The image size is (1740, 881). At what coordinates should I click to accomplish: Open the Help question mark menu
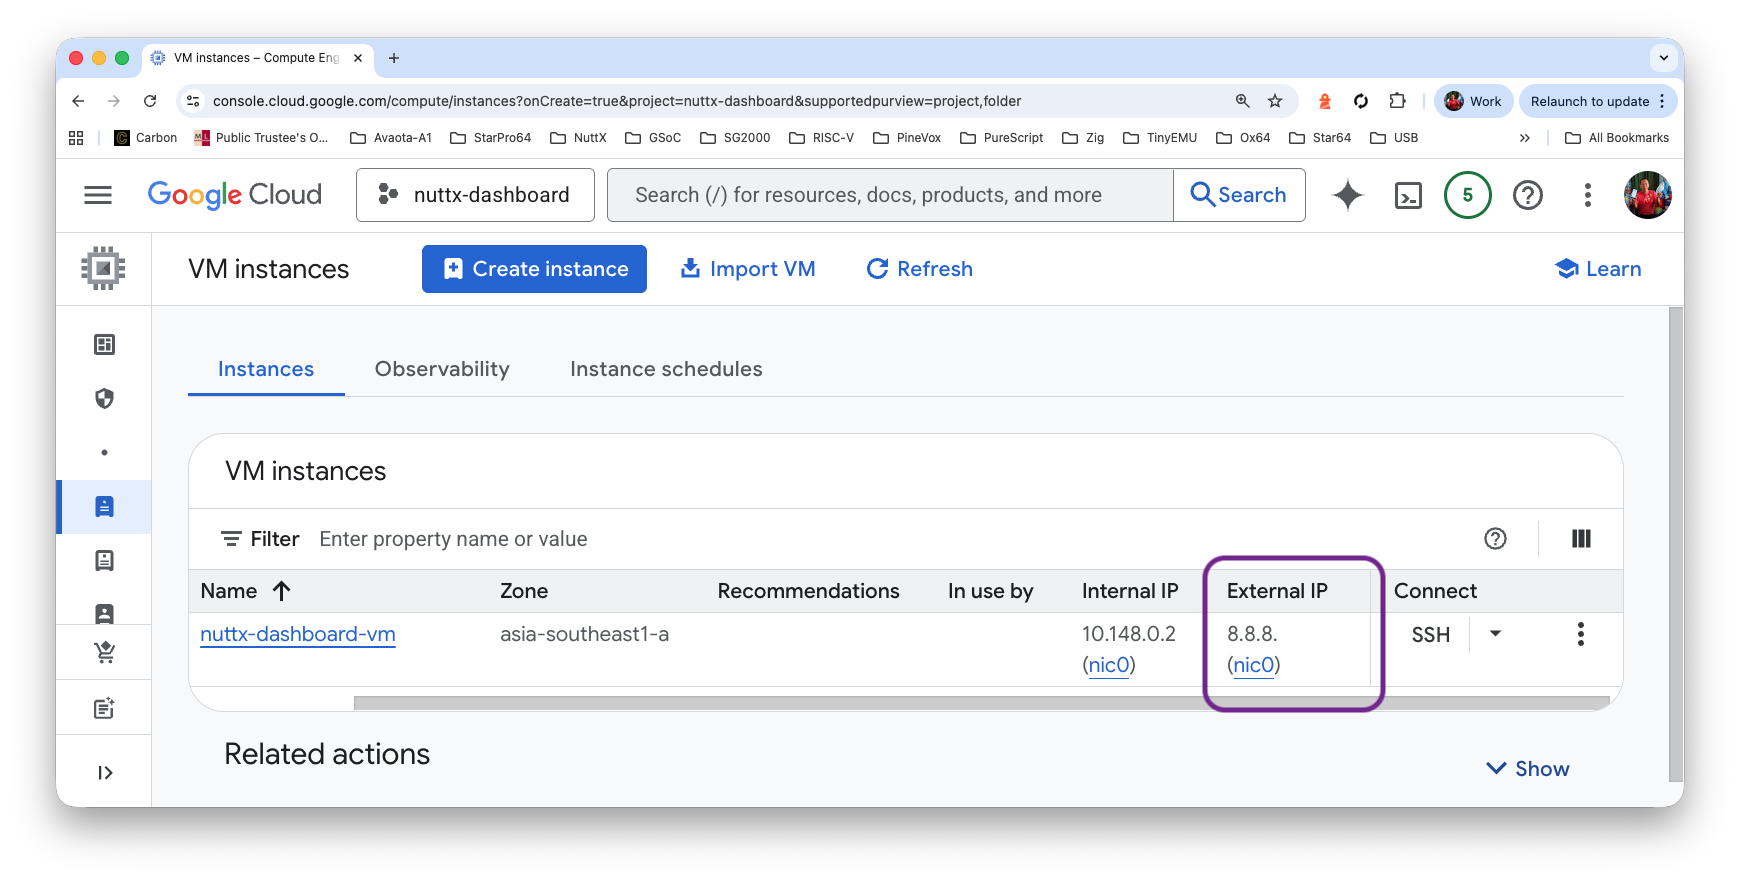click(x=1527, y=195)
